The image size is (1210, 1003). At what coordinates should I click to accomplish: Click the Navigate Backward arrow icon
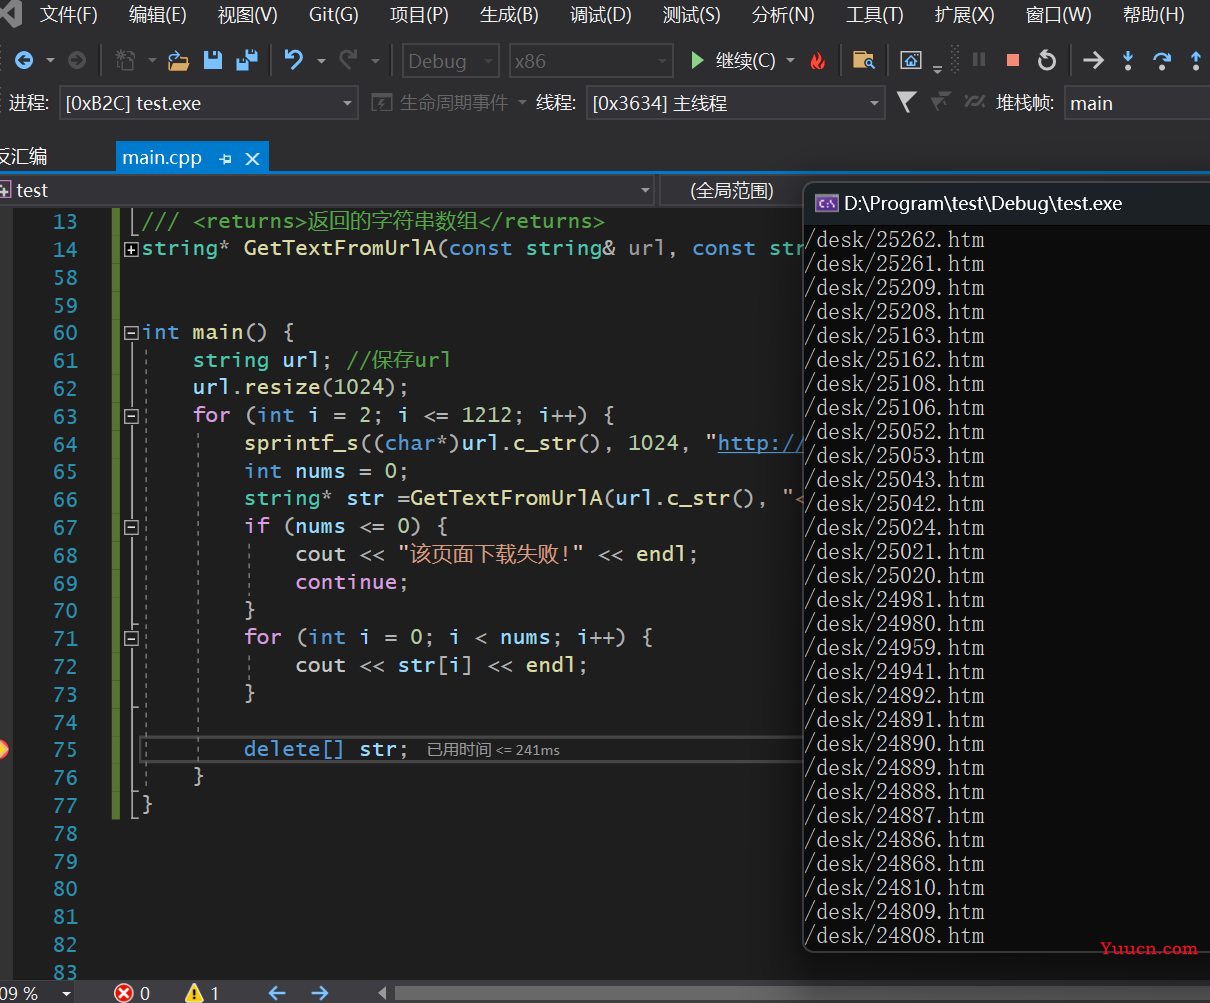point(24,61)
